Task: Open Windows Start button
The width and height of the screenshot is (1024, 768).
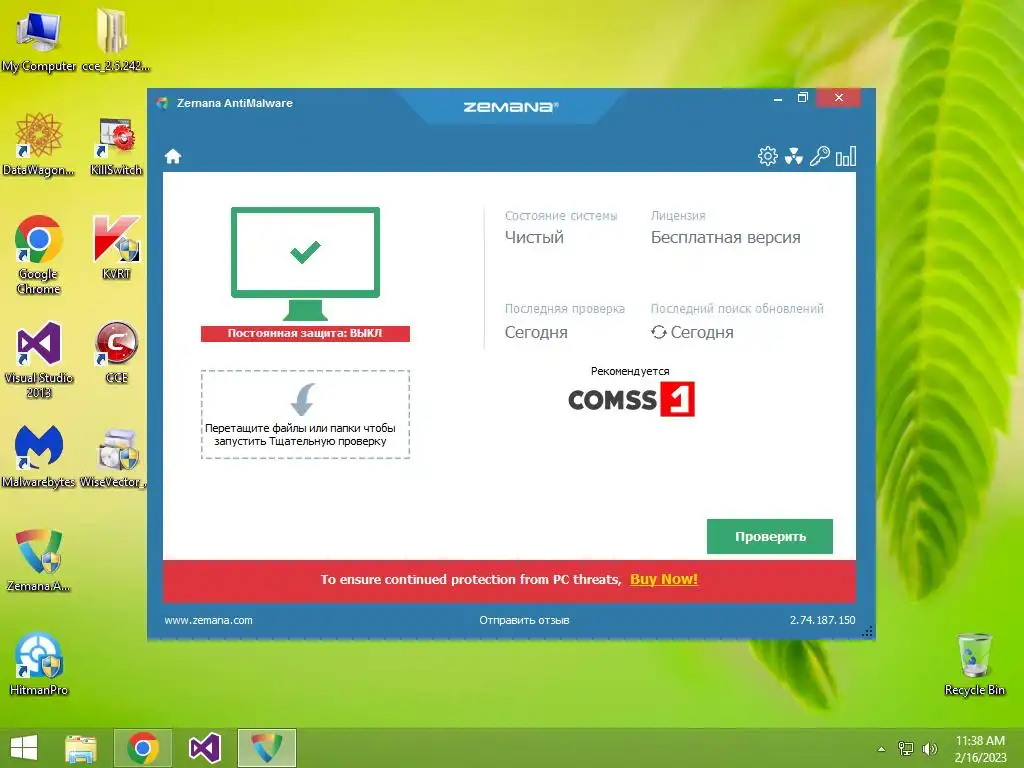Action: (24, 748)
